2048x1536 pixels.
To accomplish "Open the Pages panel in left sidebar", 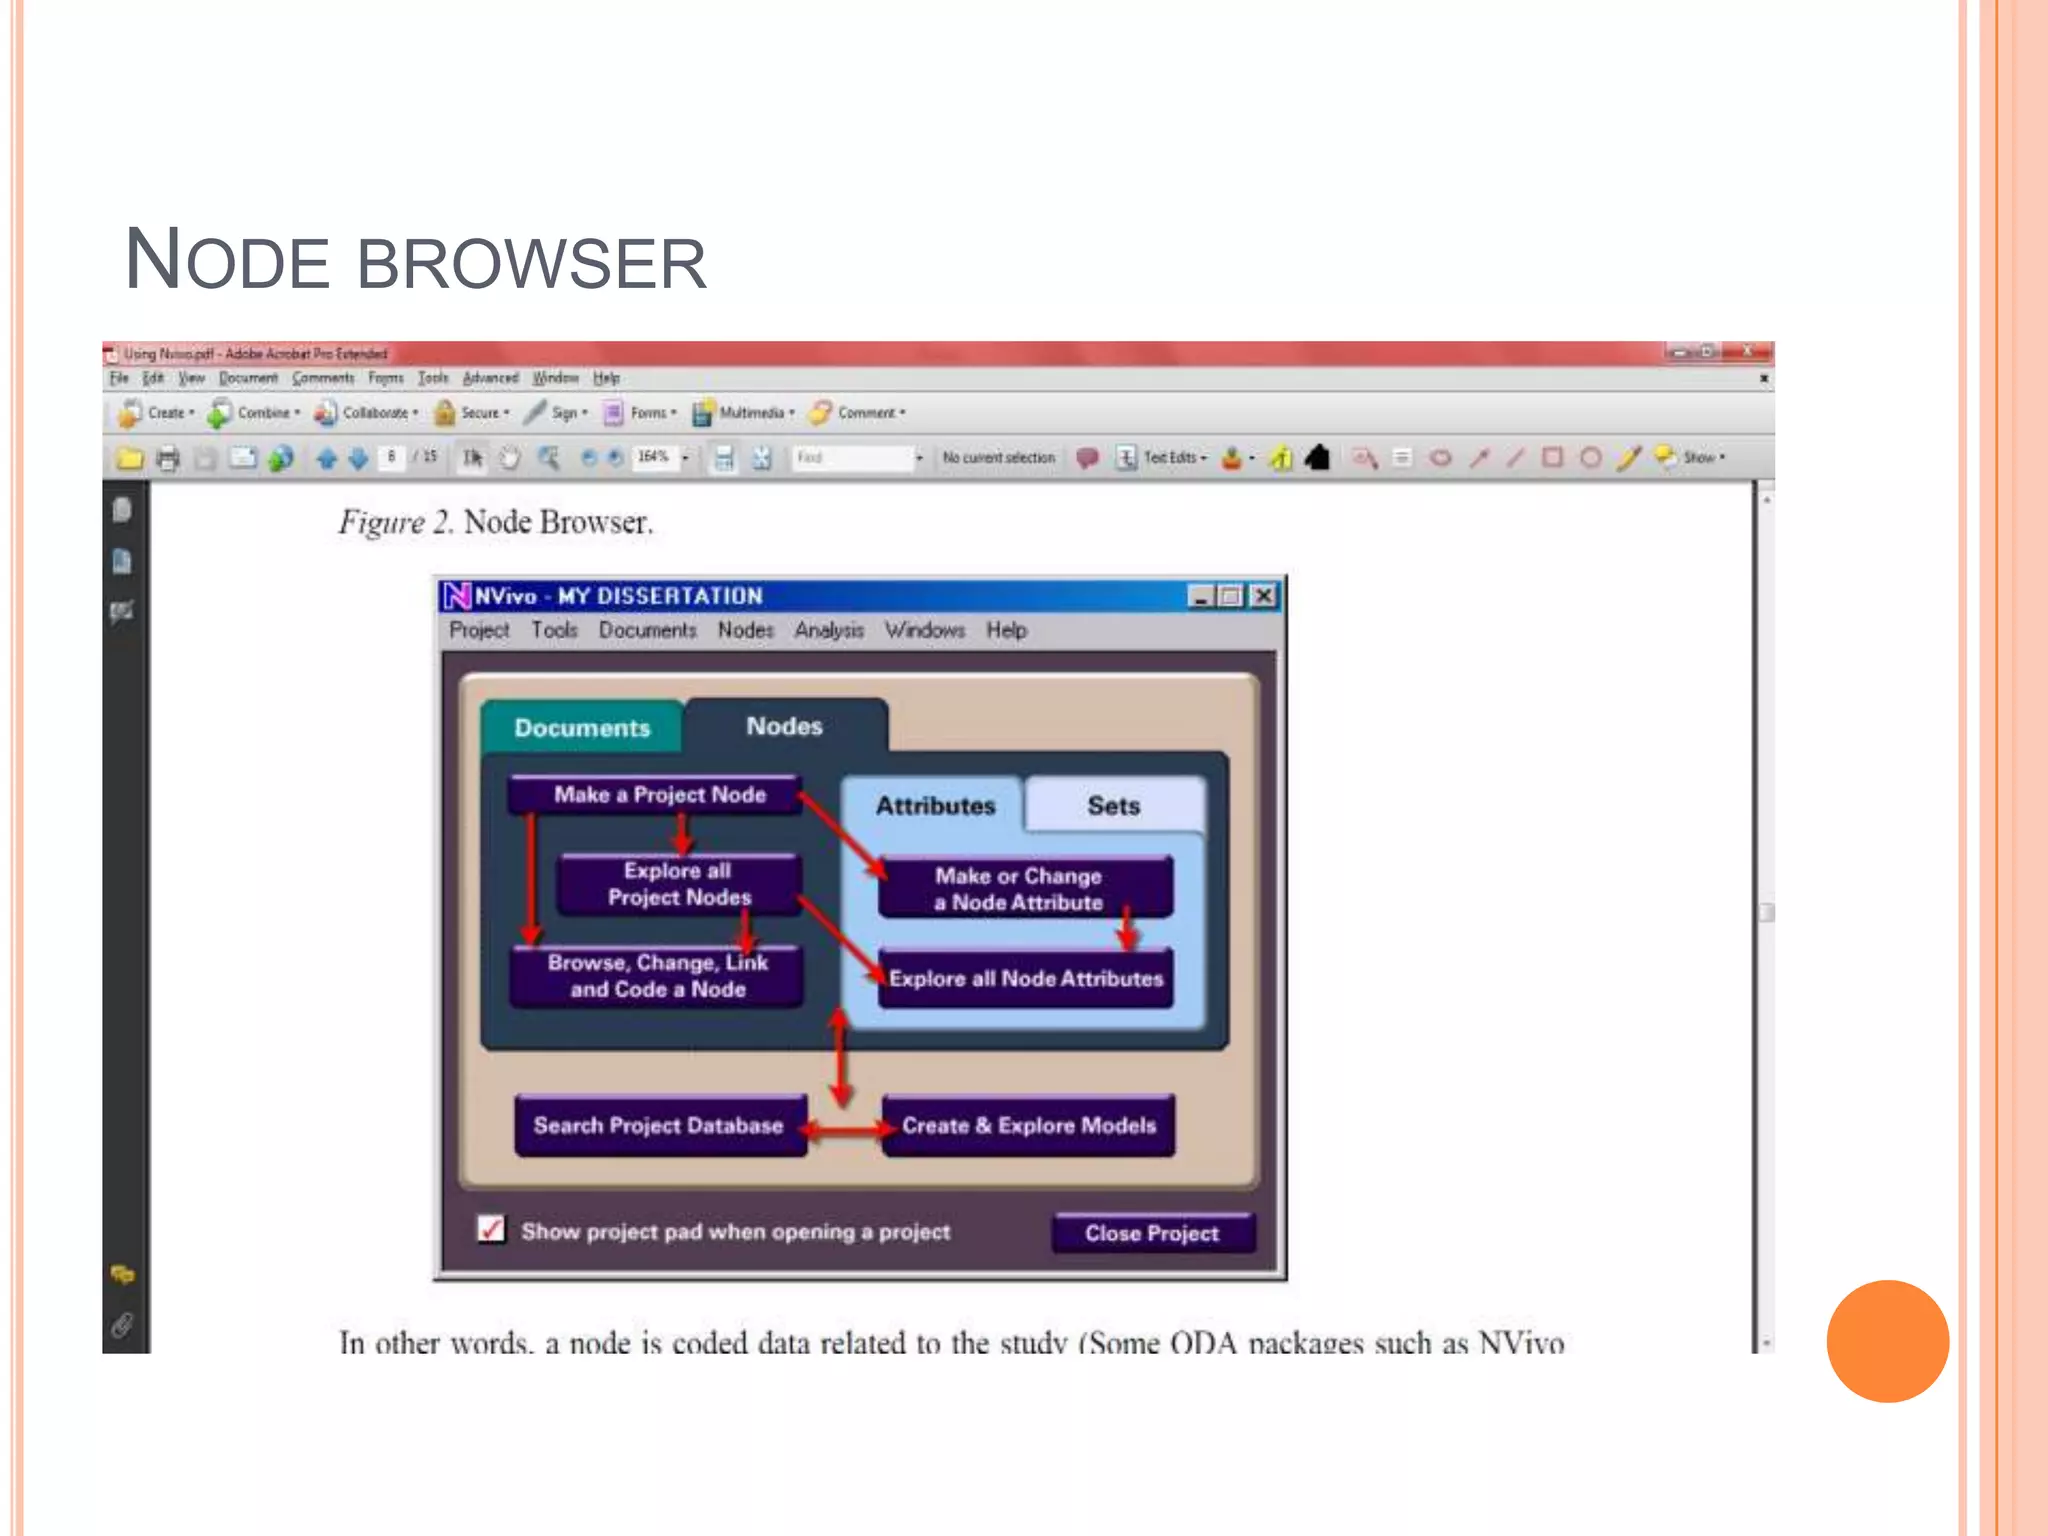I will click(122, 510).
